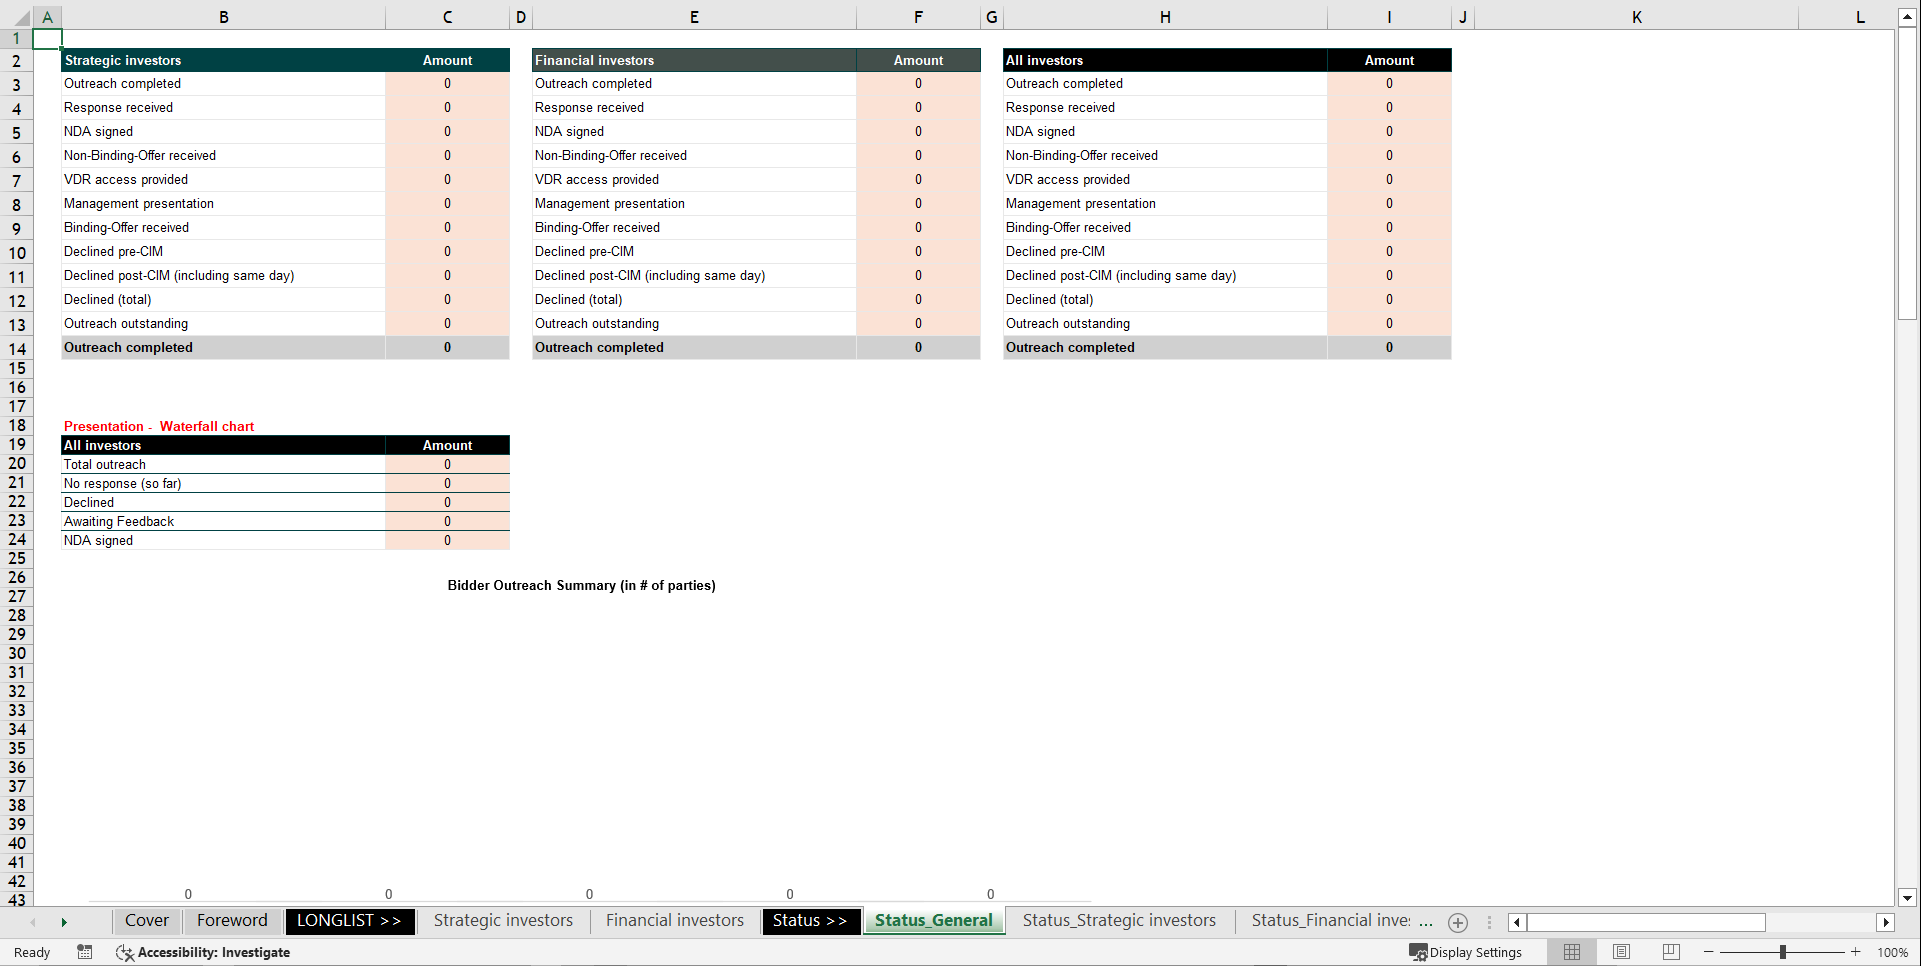This screenshot has height=966, width=1921.
Task: Open the Cover sheet tab
Action: point(147,921)
